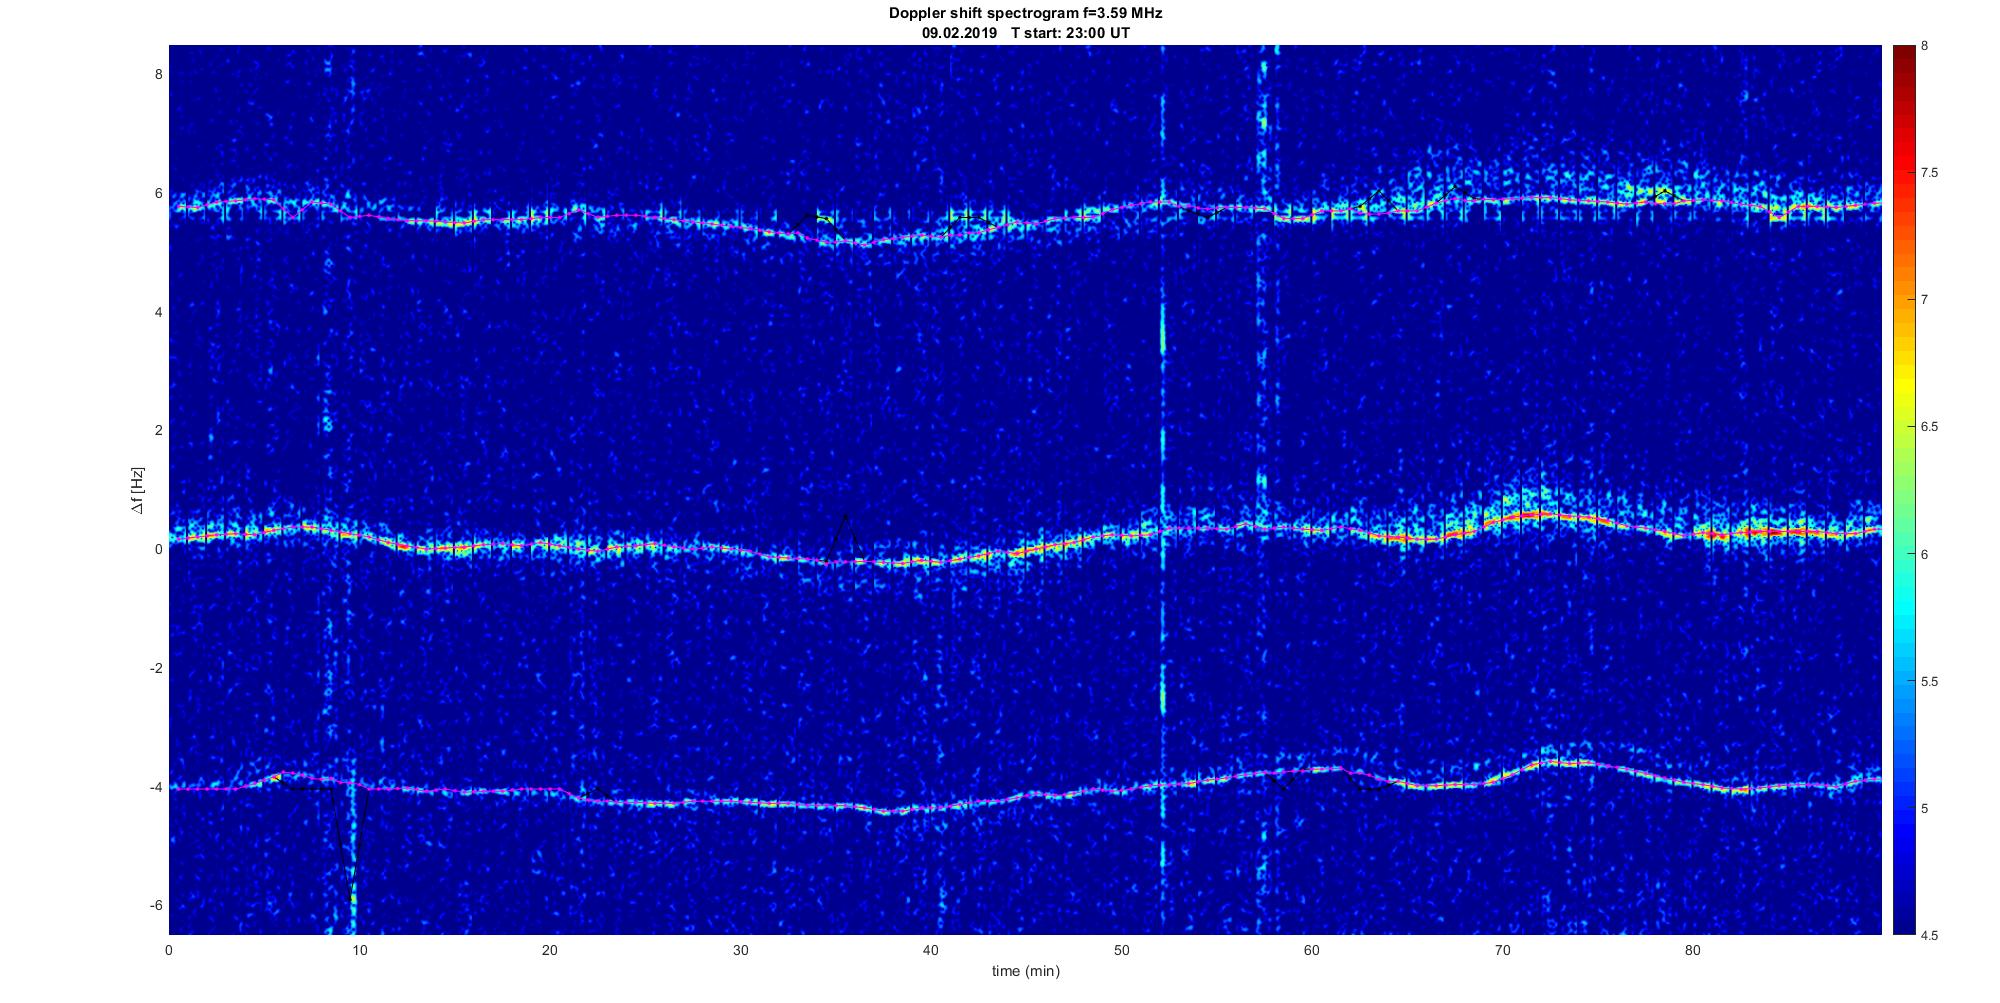Click colorbar tick label '6.5'

[x=1930, y=427]
